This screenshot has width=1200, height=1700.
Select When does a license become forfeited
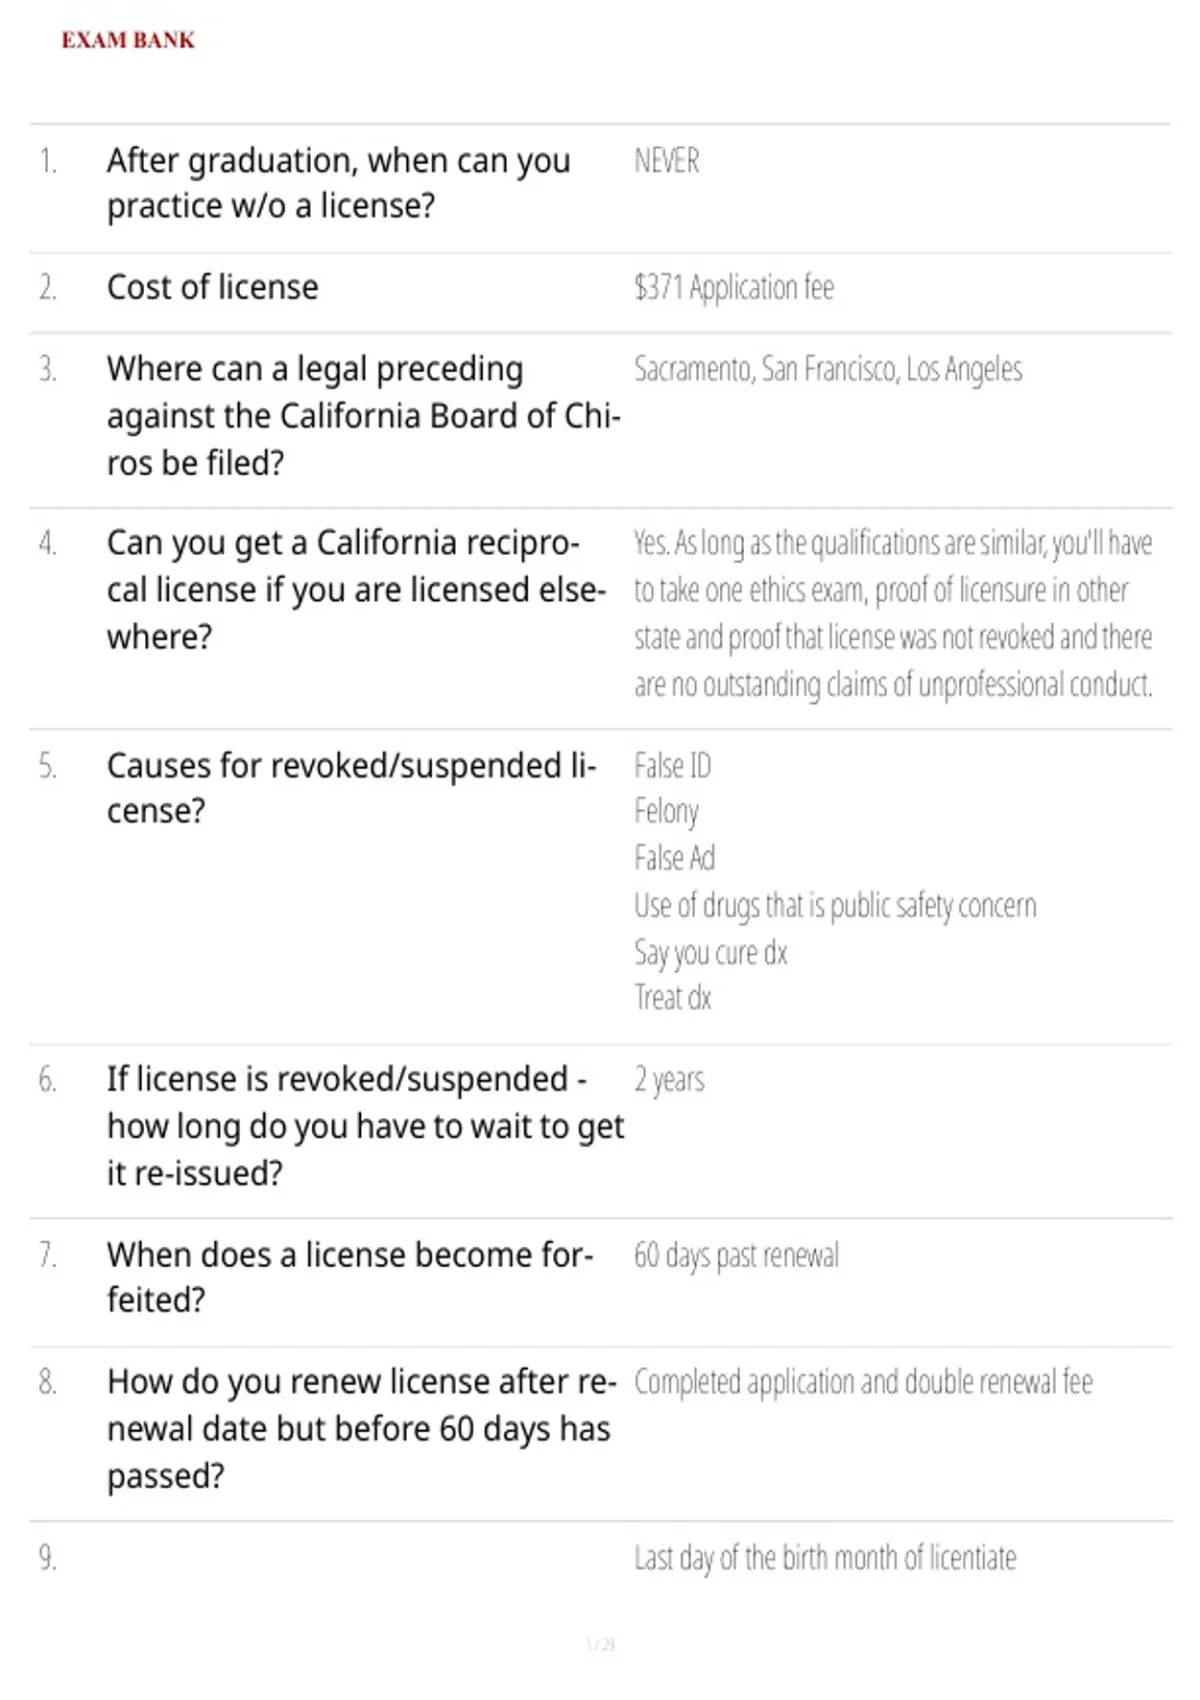pos(351,1277)
